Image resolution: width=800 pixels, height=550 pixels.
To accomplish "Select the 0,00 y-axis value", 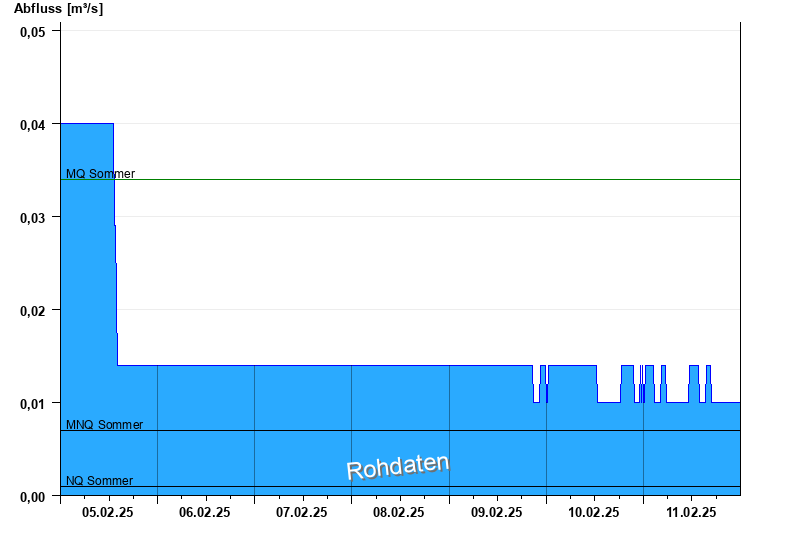I will 33,496.
